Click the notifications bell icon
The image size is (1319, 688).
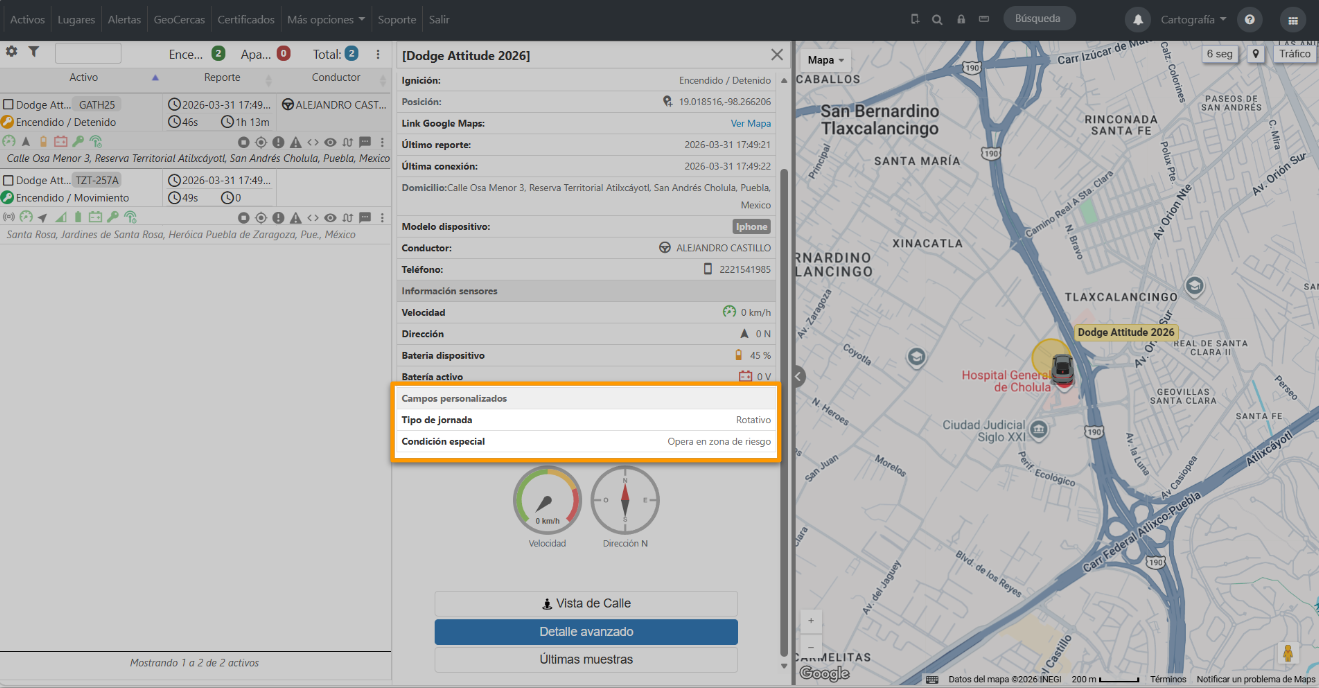tap(1137, 19)
